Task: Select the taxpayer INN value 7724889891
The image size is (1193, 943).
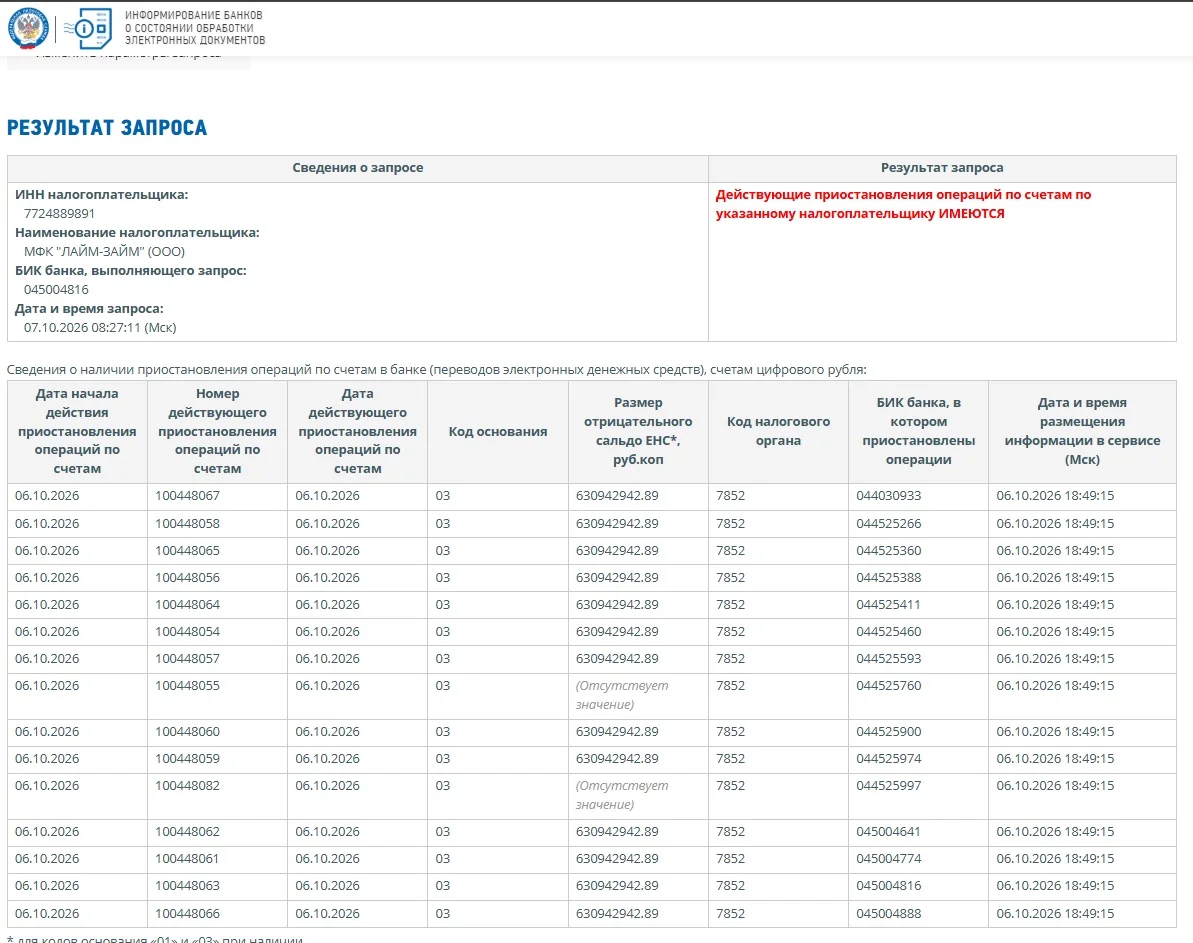Action: coord(59,214)
